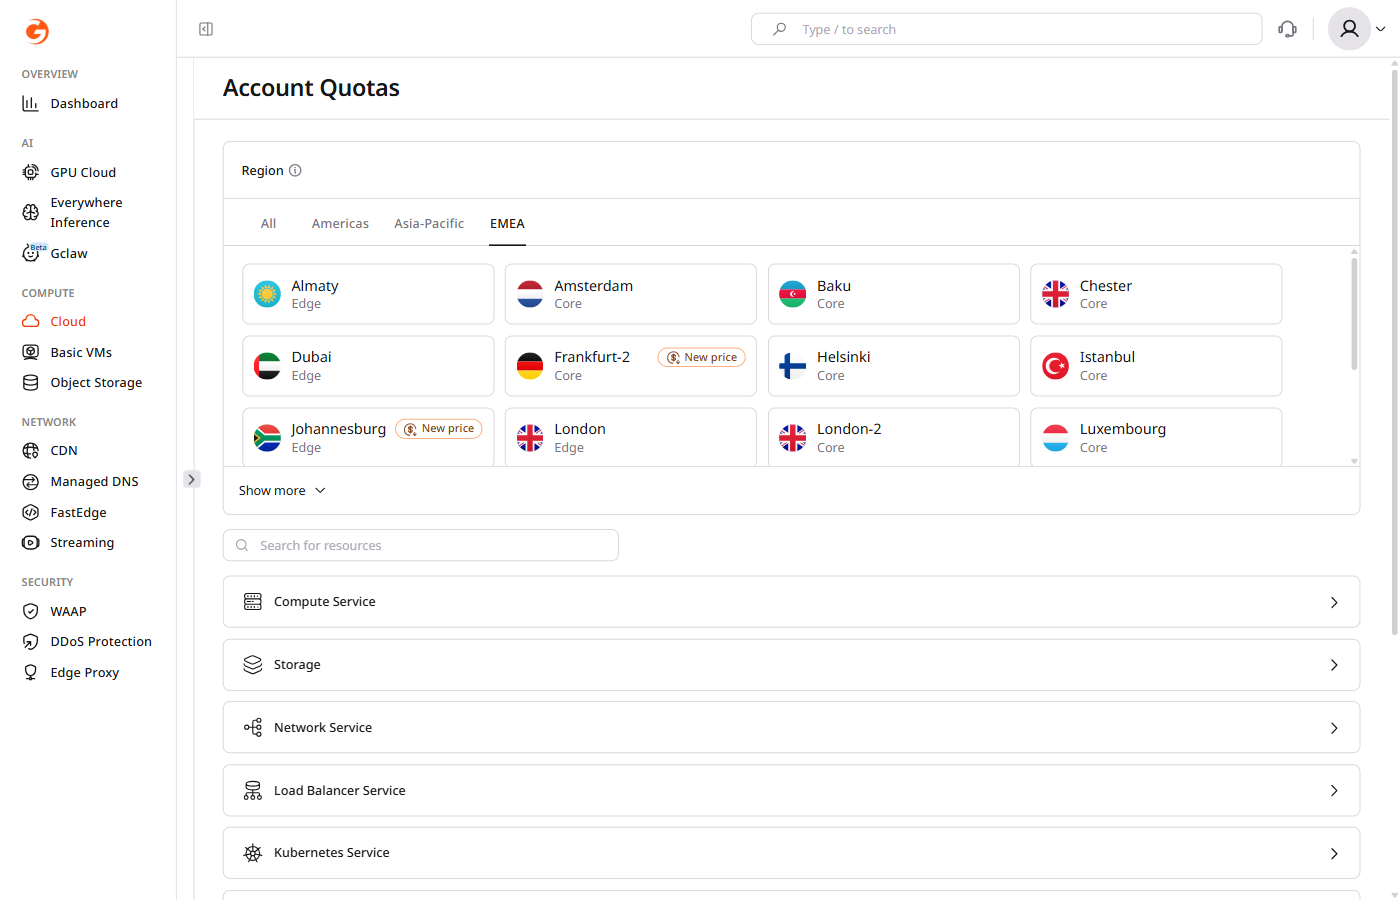Click the Storage layers icon
1400x900 pixels.
253,664
